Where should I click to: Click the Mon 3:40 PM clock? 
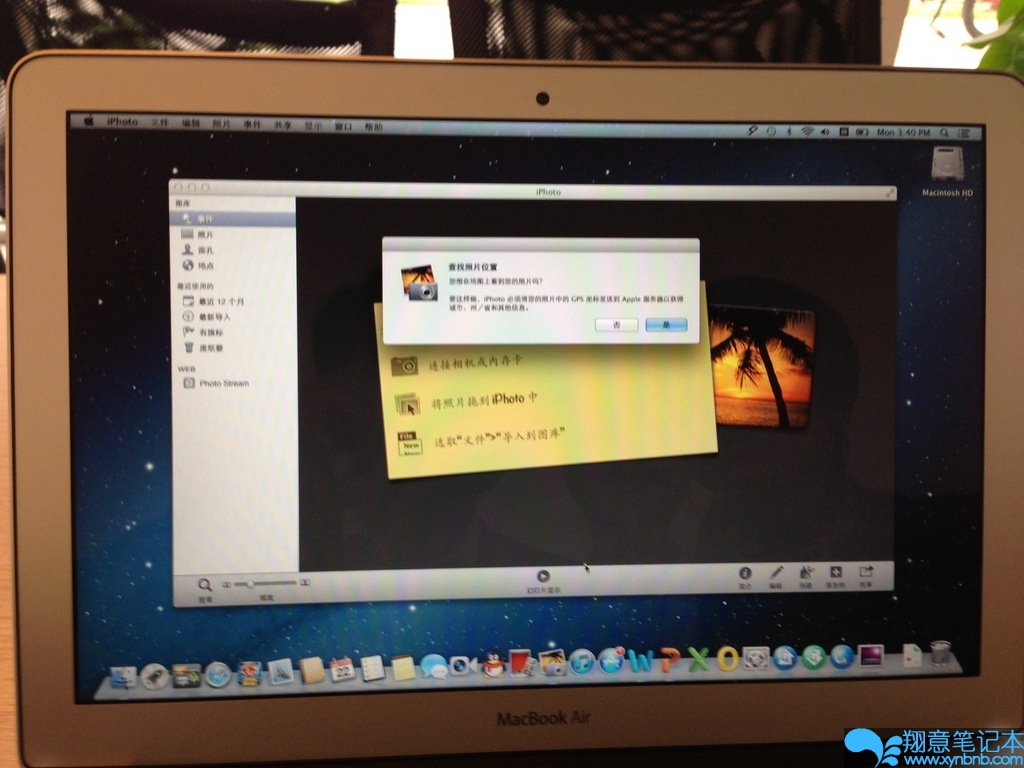pyautogui.click(x=903, y=132)
